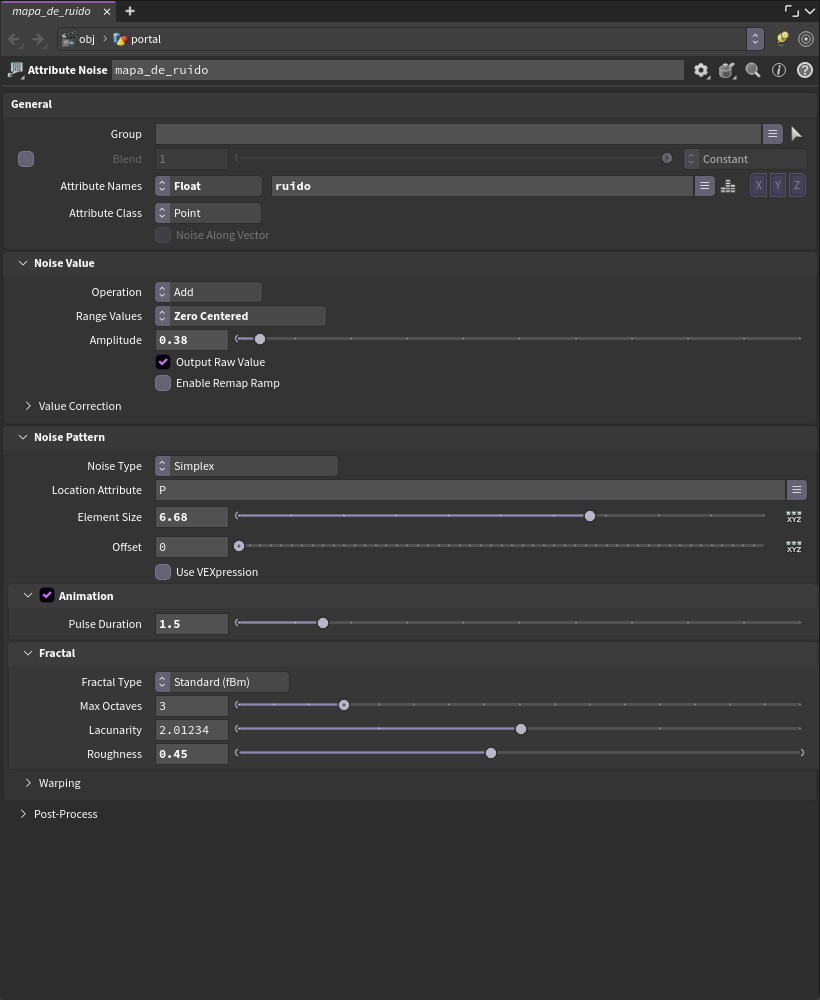Open the Noise Type dropdown
The width and height of the screenshot is (820, 1000).
tap(246, 466)
